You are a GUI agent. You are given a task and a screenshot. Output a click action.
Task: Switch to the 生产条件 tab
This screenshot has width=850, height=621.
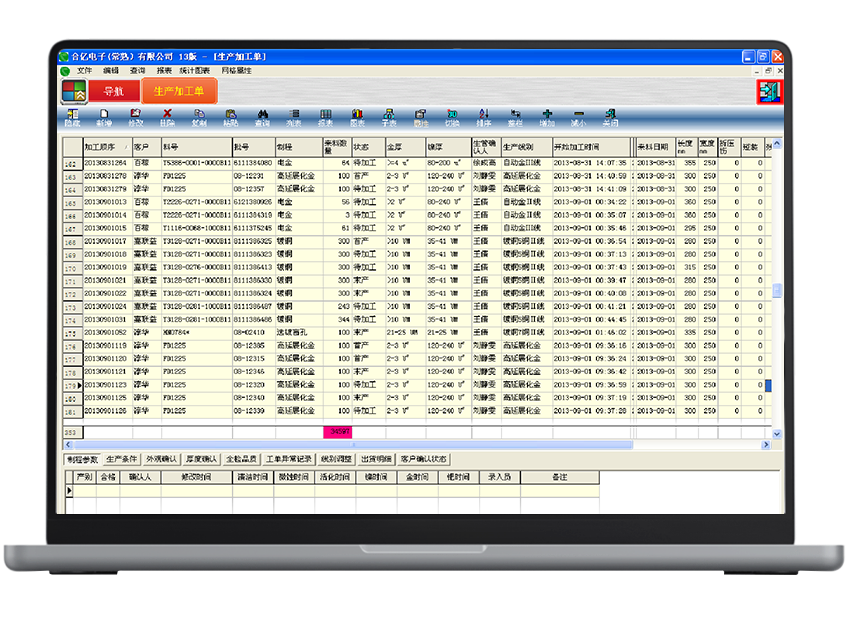tap(122, 459)
